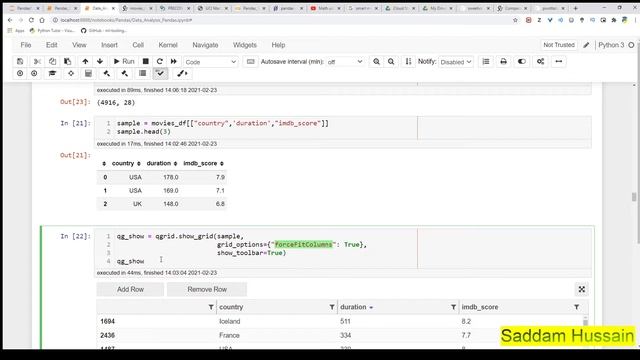This screenshot has width=640, height=360.
Task: Open the Help menu
Action: coord(278,45)
